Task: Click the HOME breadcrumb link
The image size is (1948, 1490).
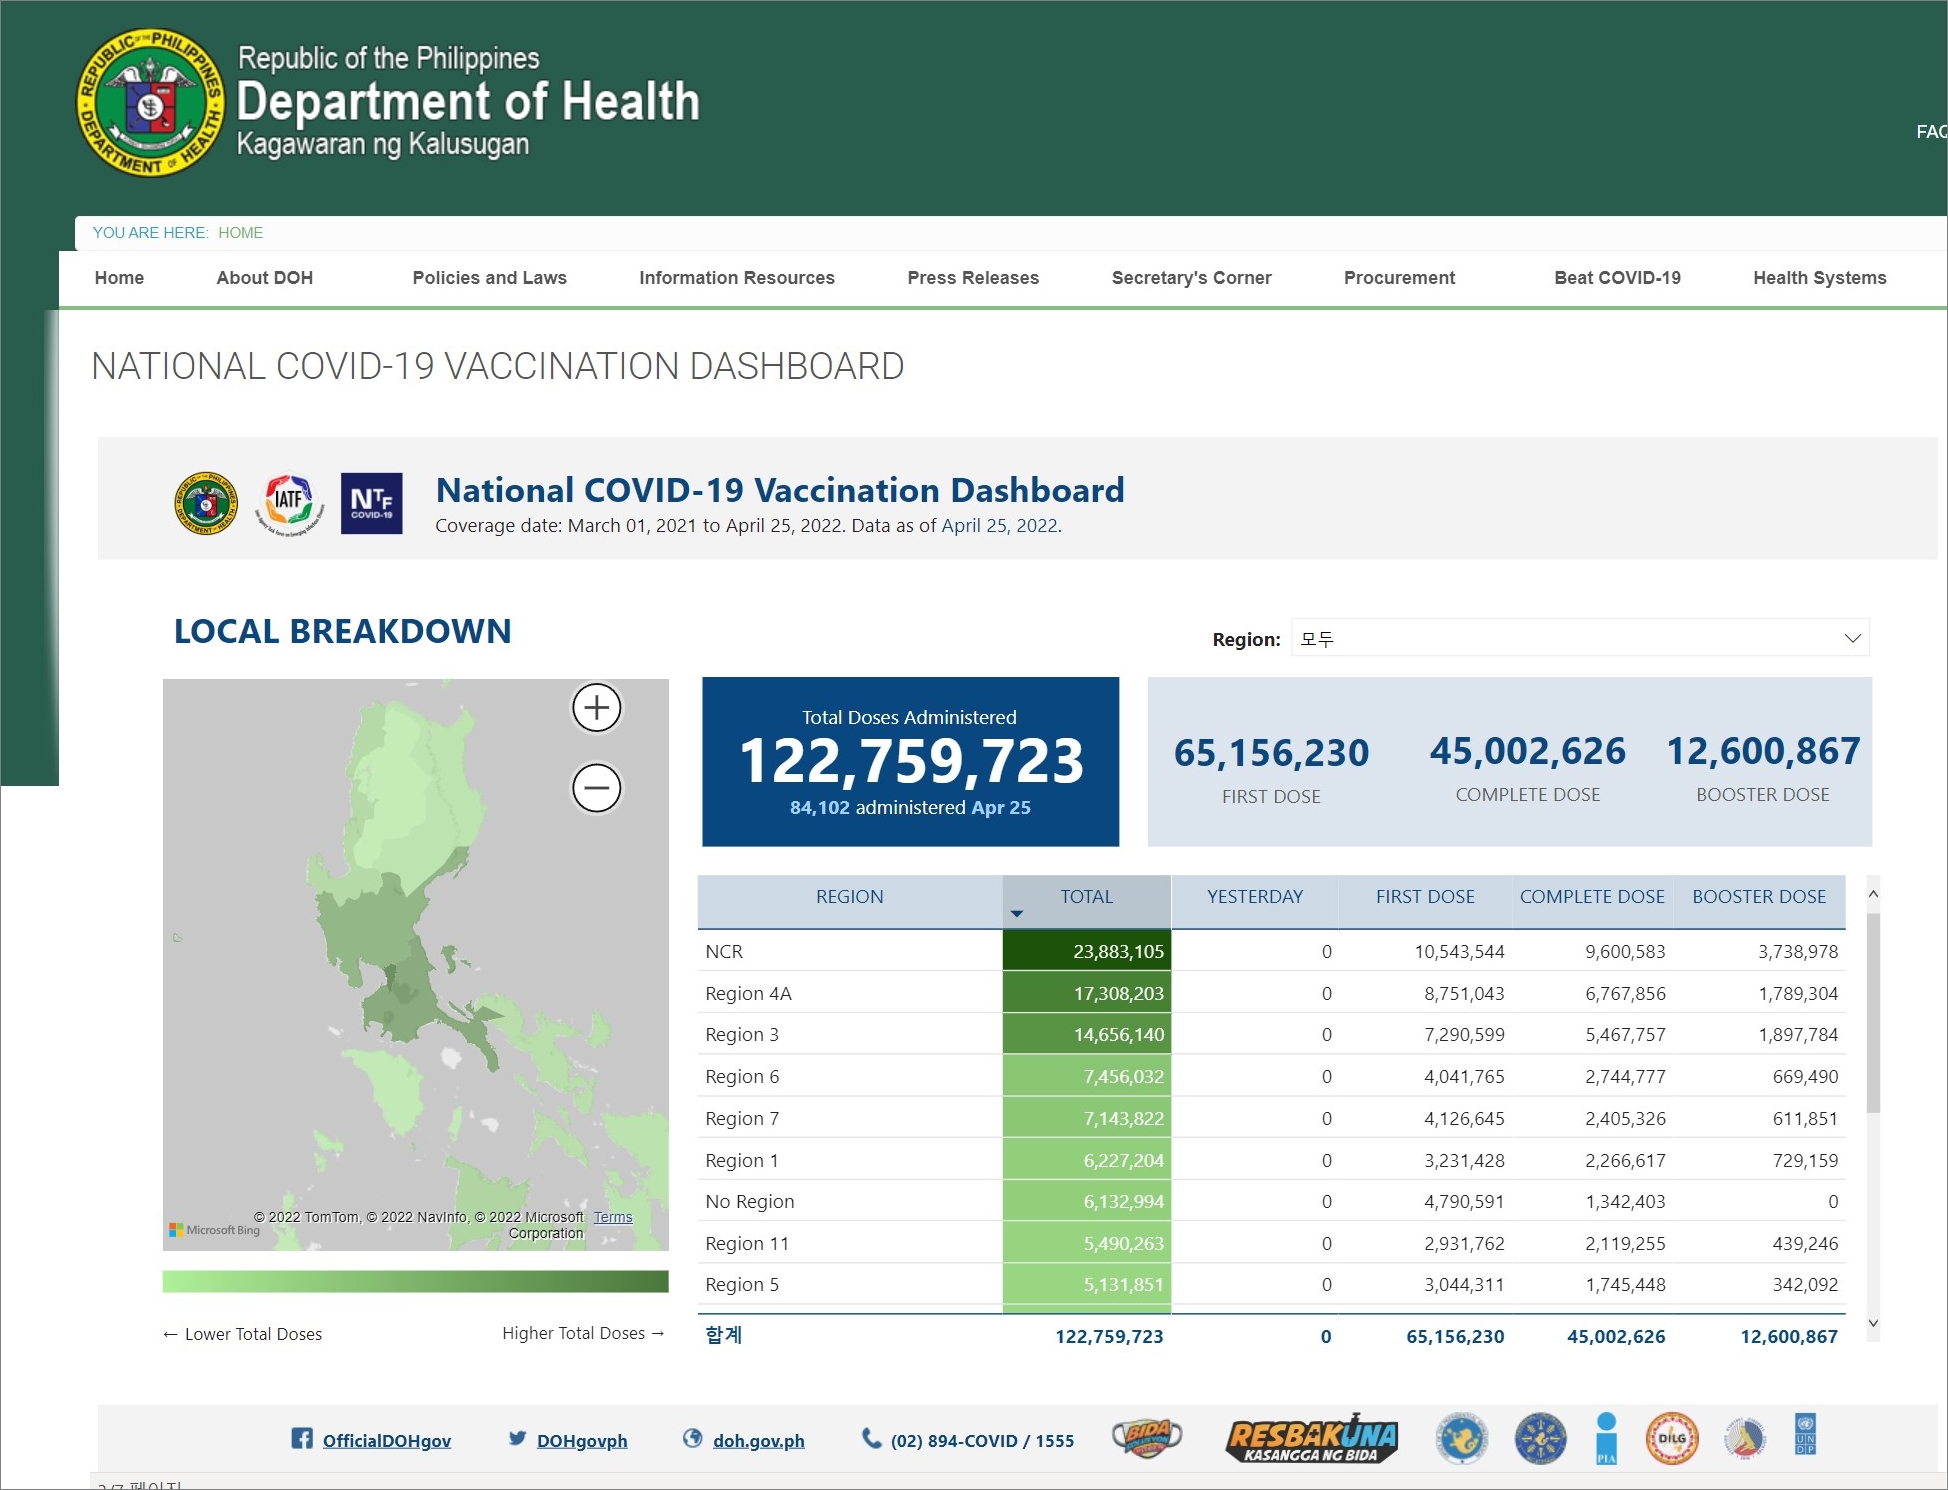Action: (240, 233)
